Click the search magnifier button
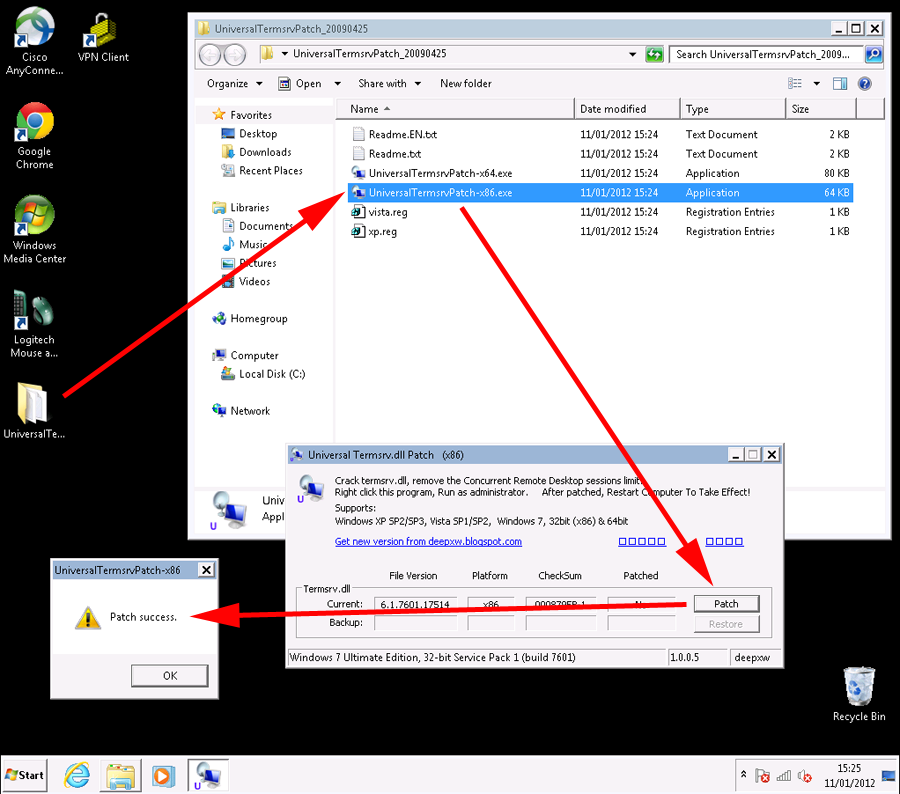The image size is (900, 794). point(874,55)
